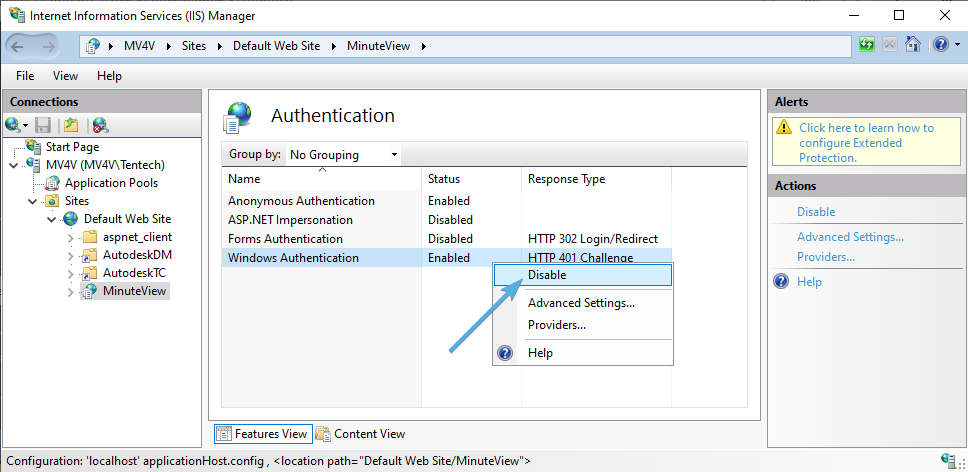This screenshot has height=472, width=968.
Task: Select Forms Authentication row
Action: click(x=446, y=239)
